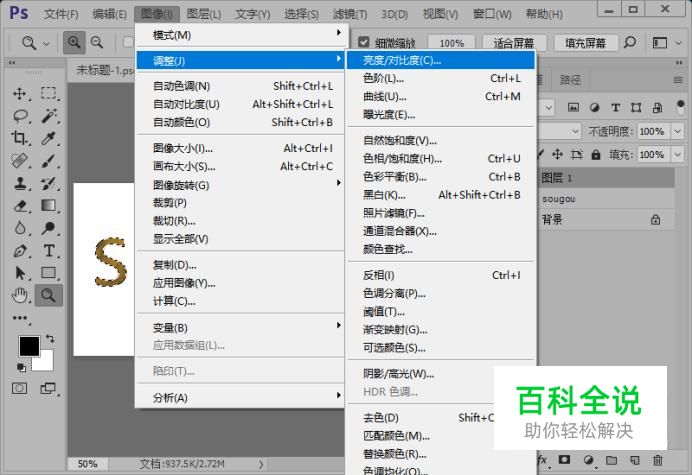Toggle the lock on 背景 layer
The height and width of the screenshot is (475, 692).
click(x=656, y=219)
